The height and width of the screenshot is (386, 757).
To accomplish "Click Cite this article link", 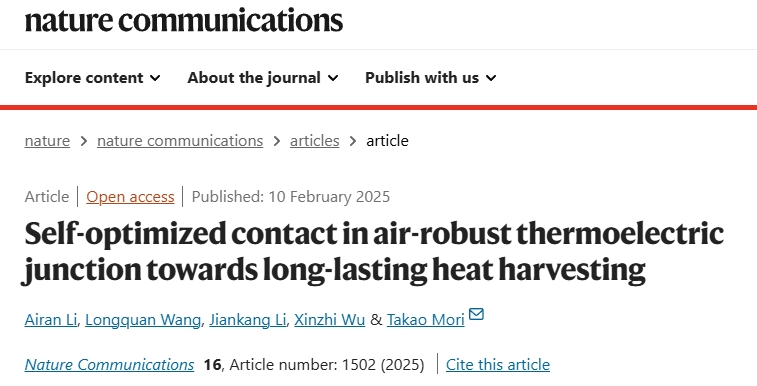I will tap(498, 365).
